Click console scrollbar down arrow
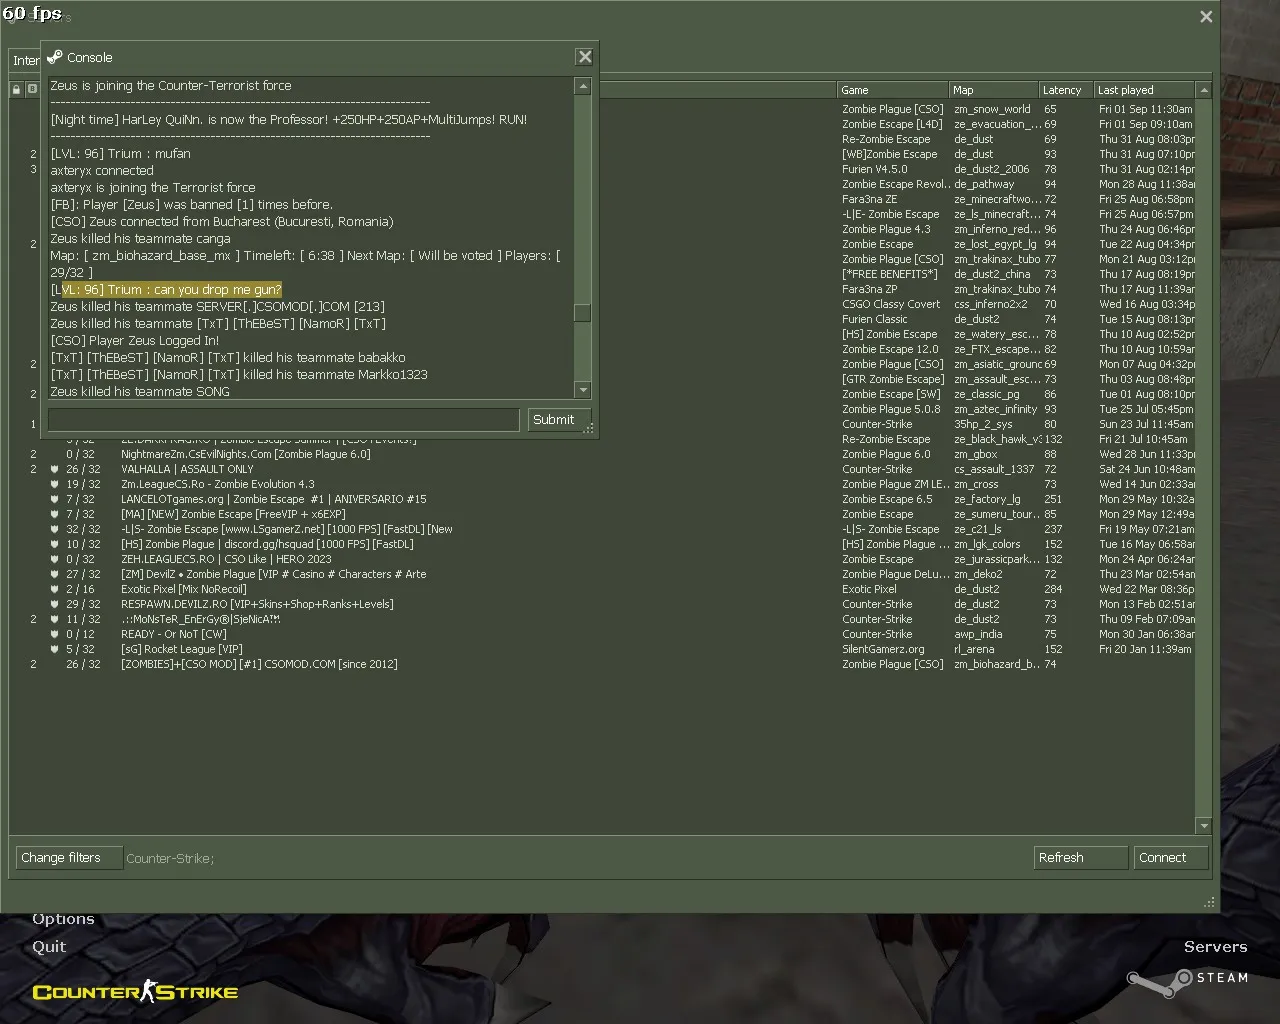The image size is (1280, 1024). pyautogui.click(x=583, y=390)
